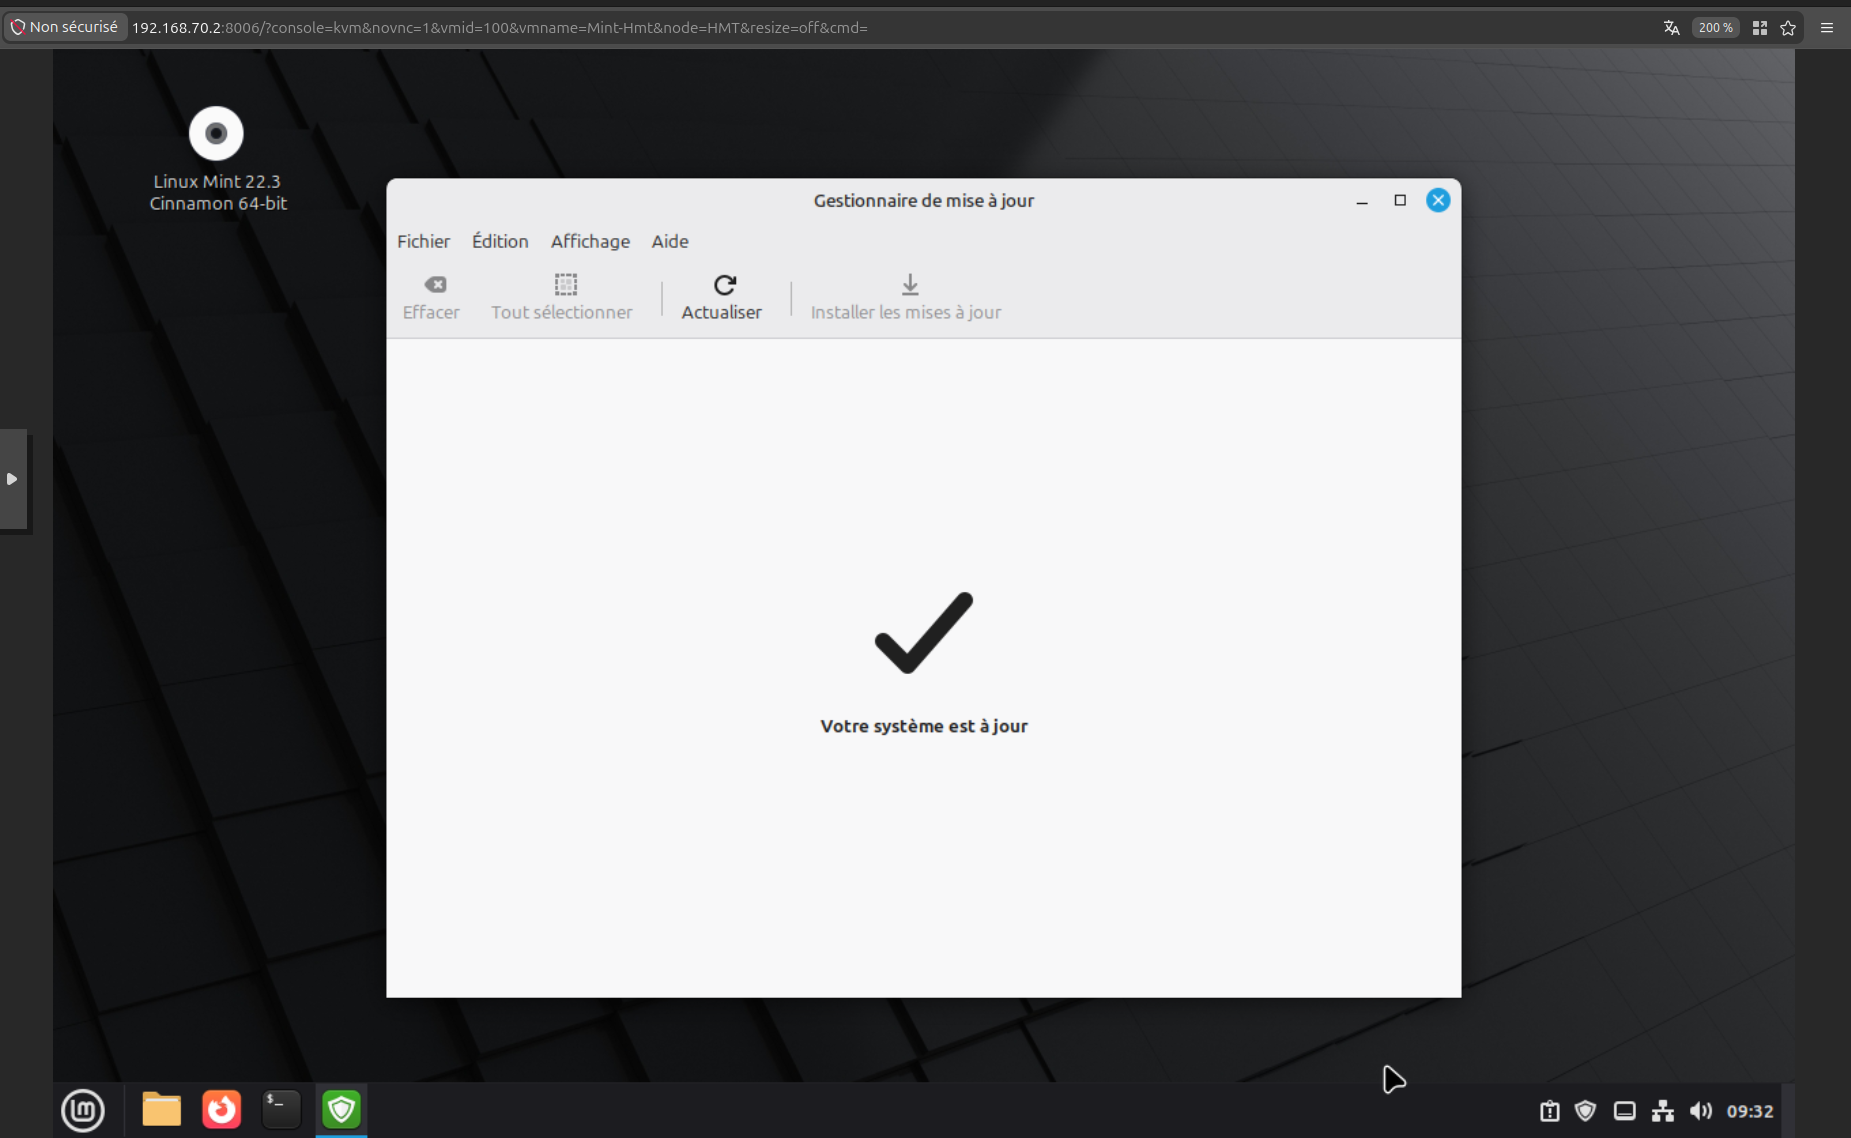Launch the file manager from the panel

[x=161, y=1110]
